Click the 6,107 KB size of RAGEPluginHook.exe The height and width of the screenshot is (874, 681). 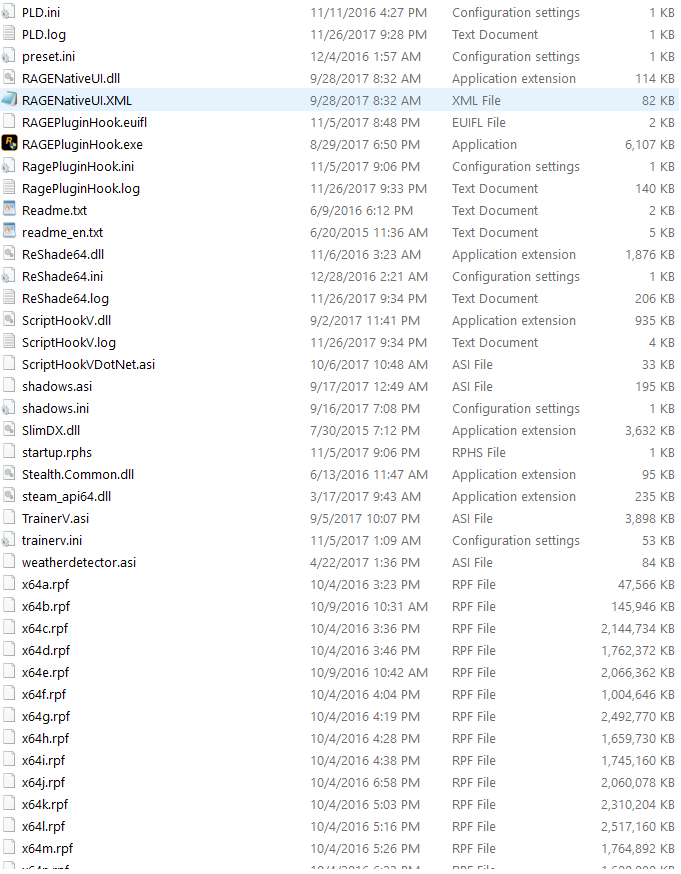point(649,144)
